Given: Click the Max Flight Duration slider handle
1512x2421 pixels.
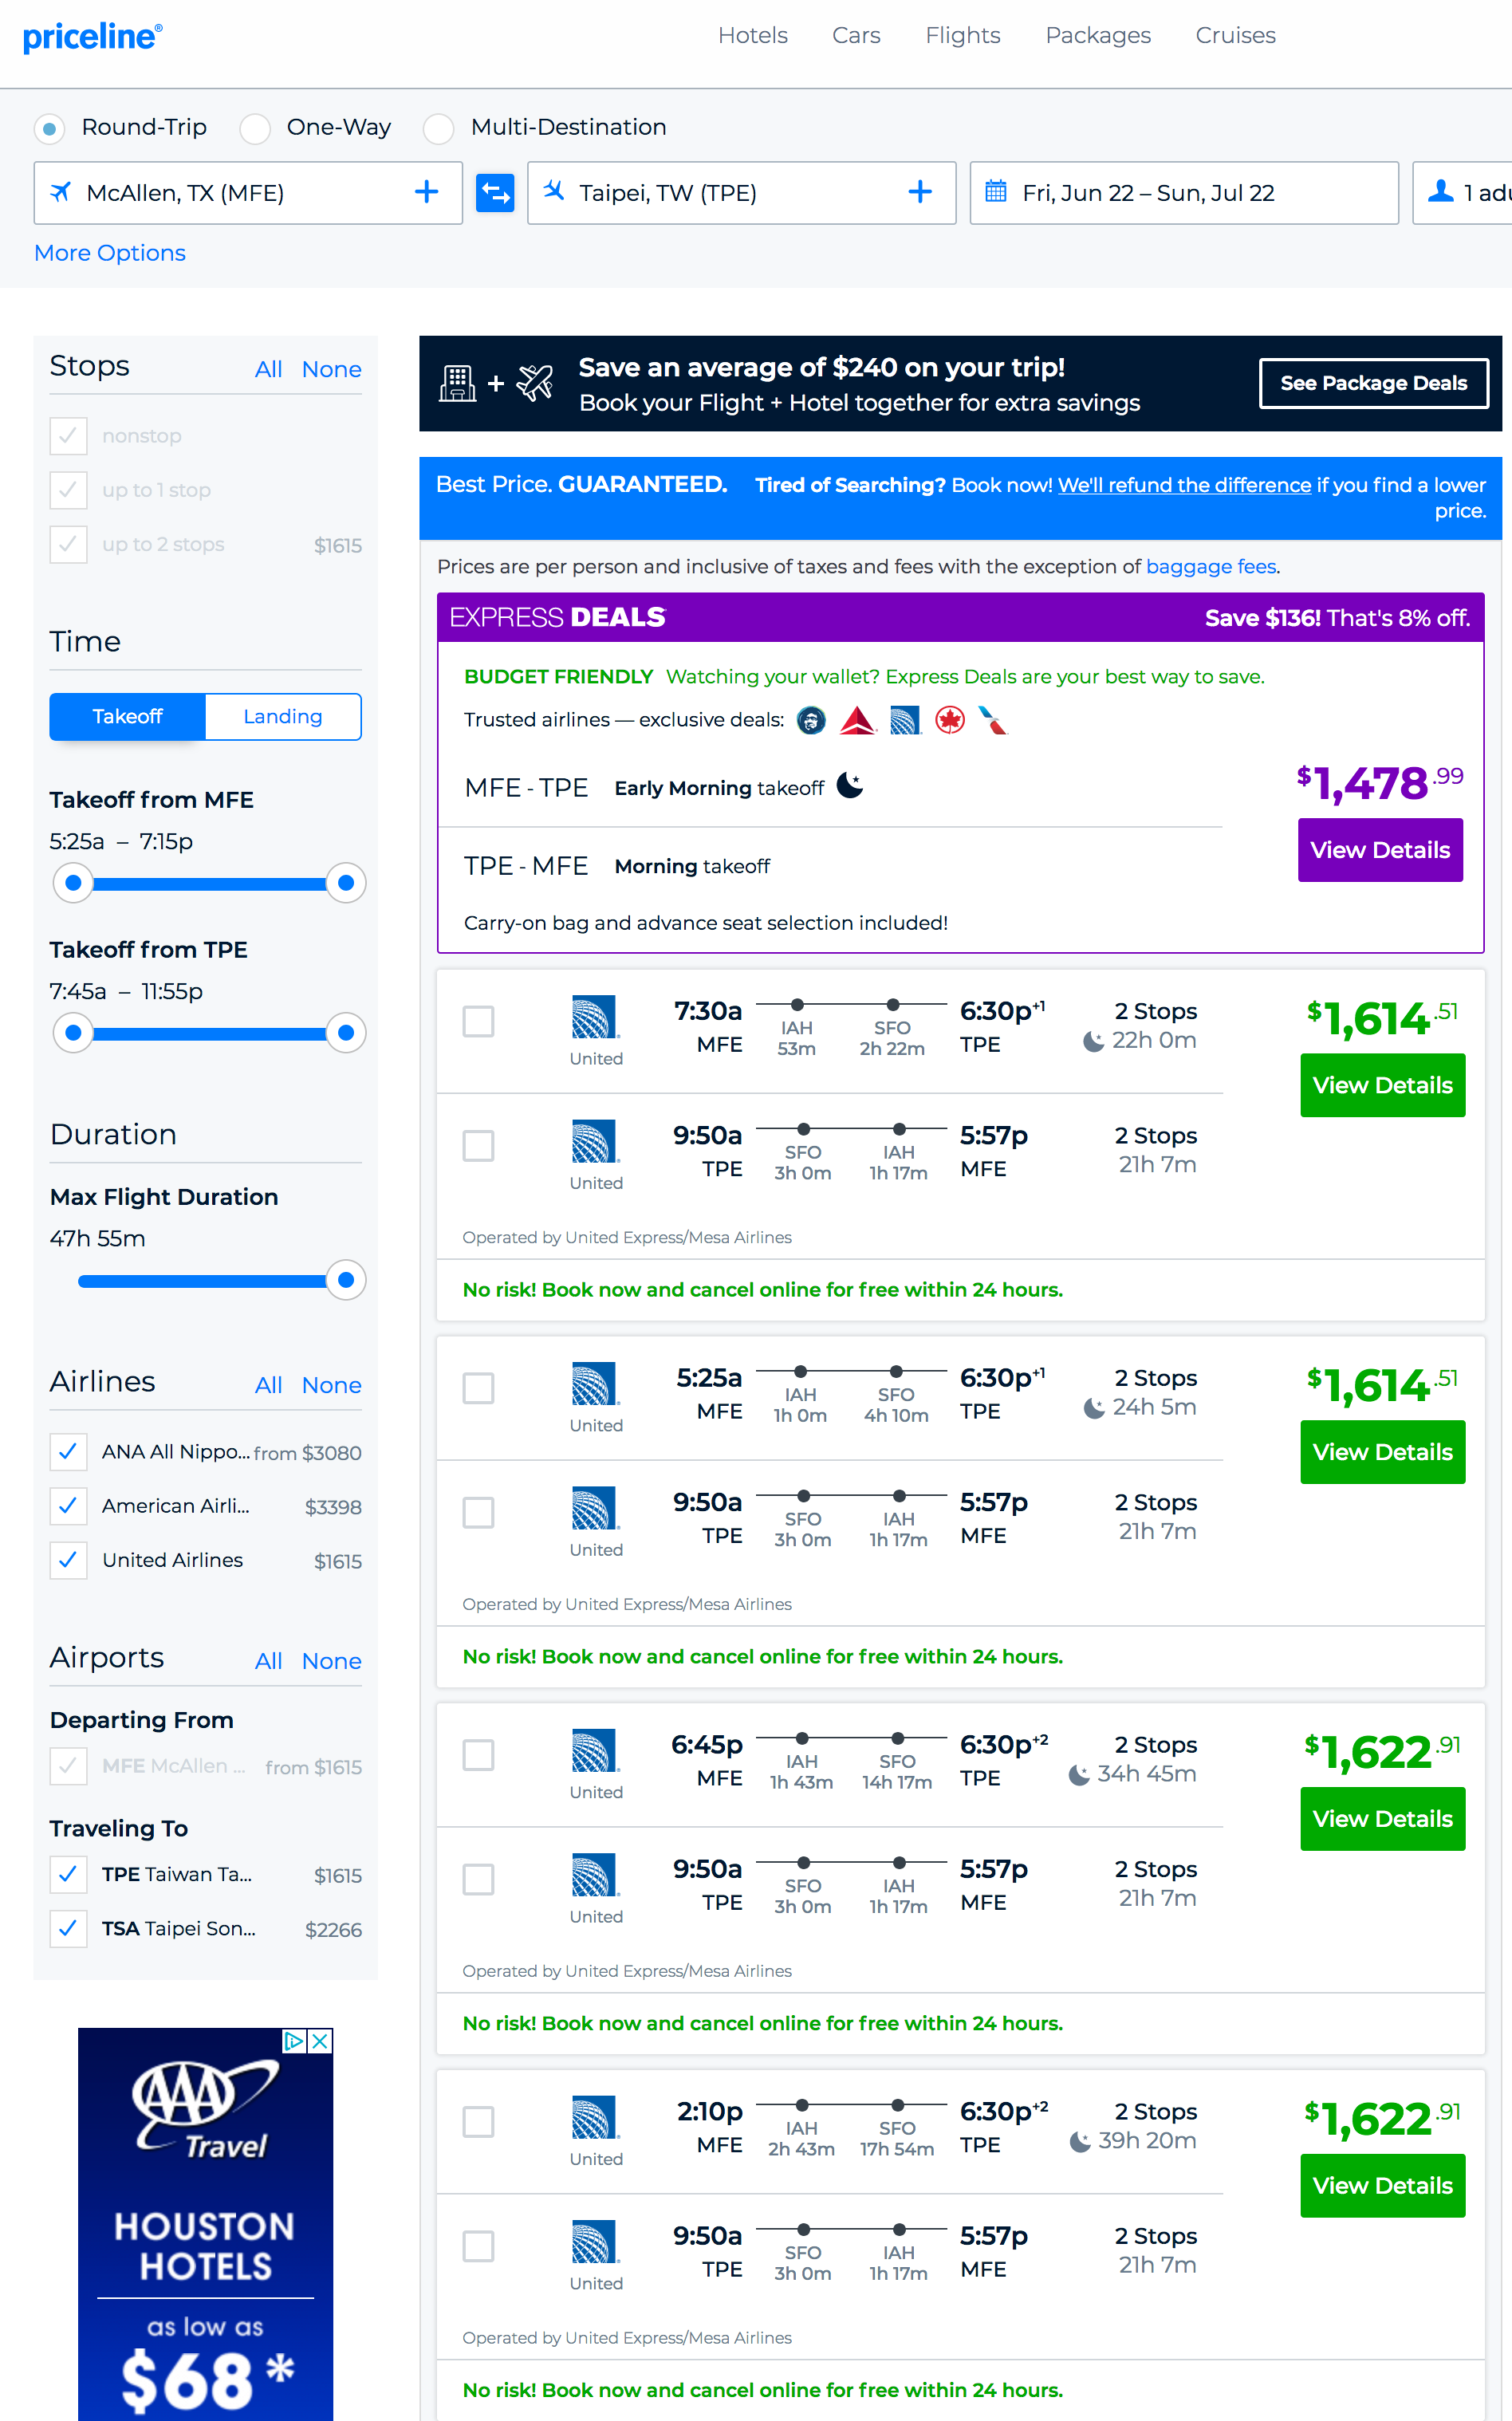Looking at the screenshot, I should pos(346,1280).
